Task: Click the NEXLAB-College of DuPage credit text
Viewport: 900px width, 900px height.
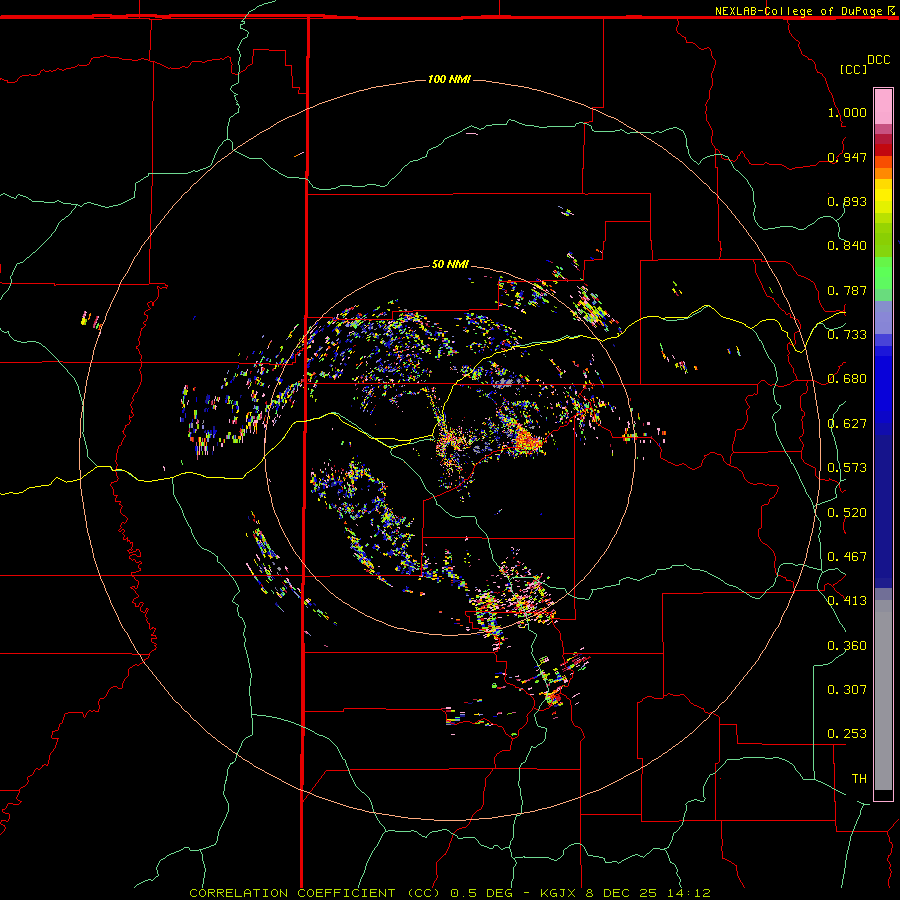Action: [798, 11]
